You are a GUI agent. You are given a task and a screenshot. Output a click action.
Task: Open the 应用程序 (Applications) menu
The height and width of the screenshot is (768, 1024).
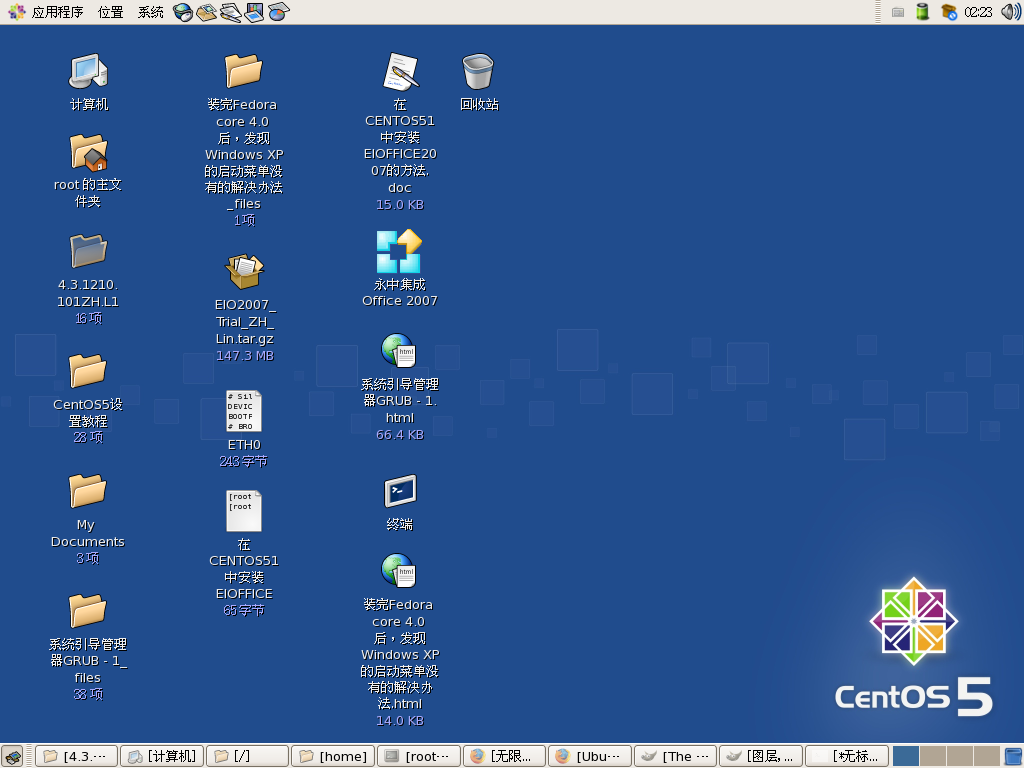46,12
